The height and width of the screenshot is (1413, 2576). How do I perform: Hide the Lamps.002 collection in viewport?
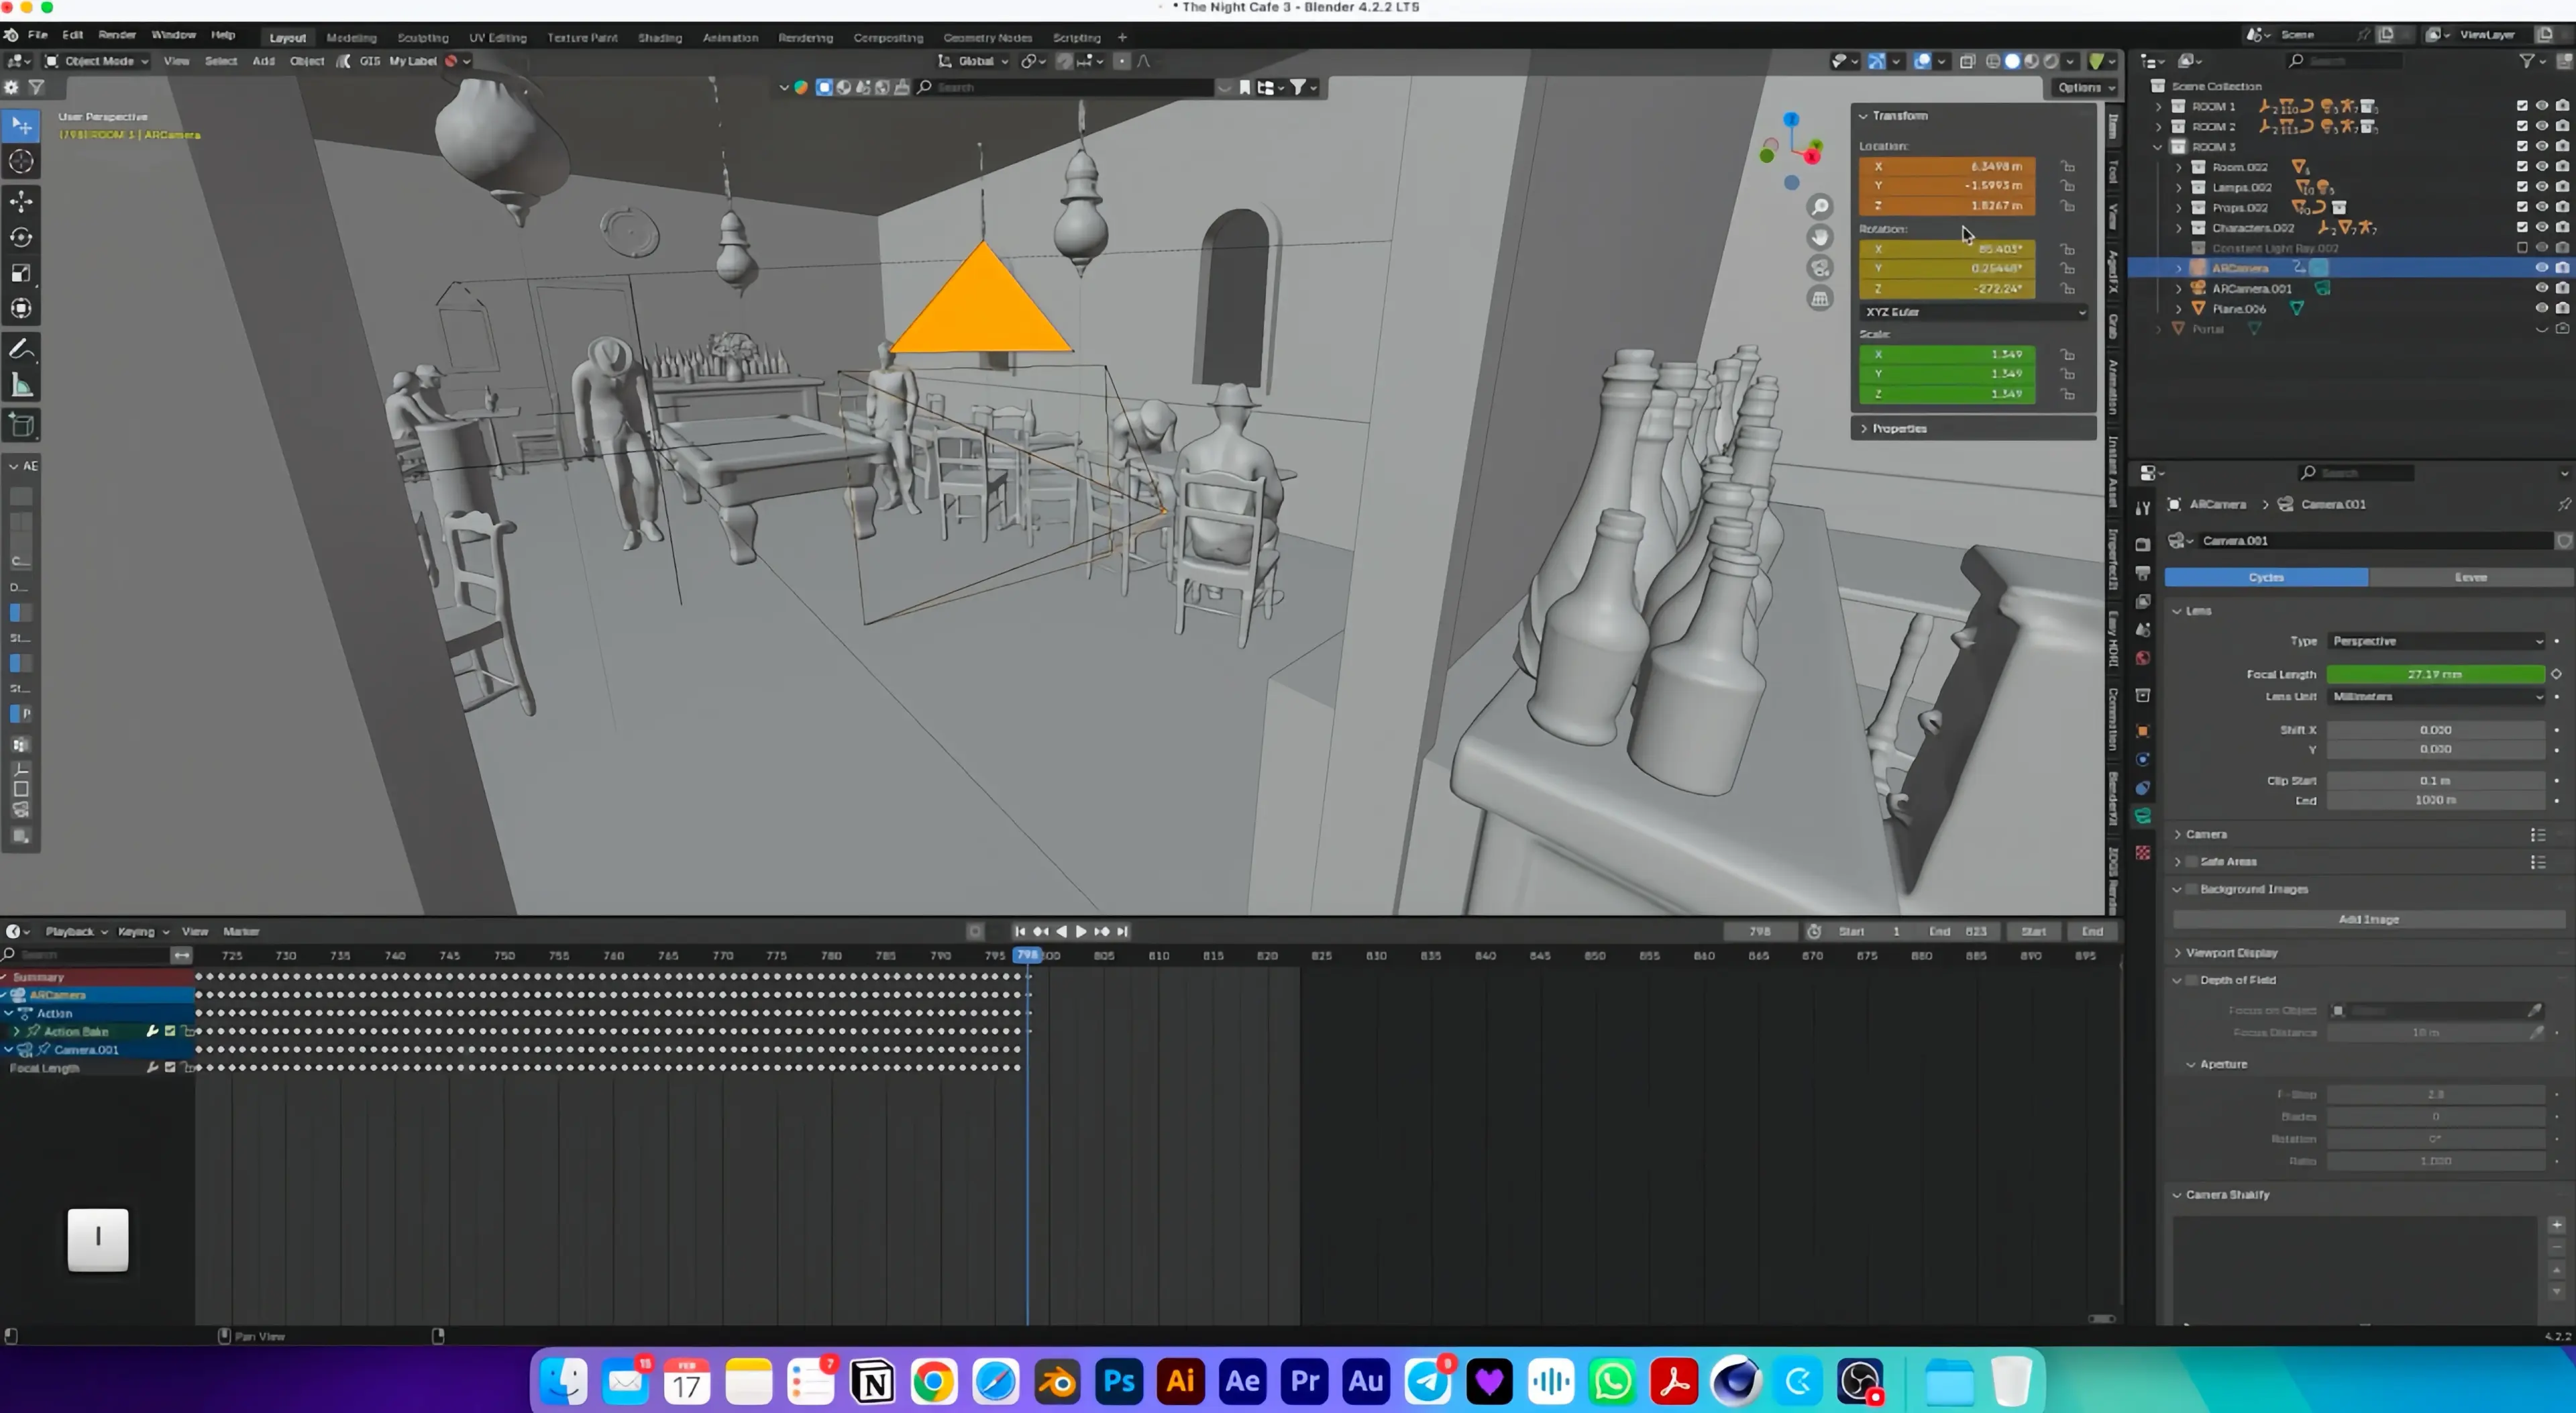pyautogui.click(x=2541, y=187)
